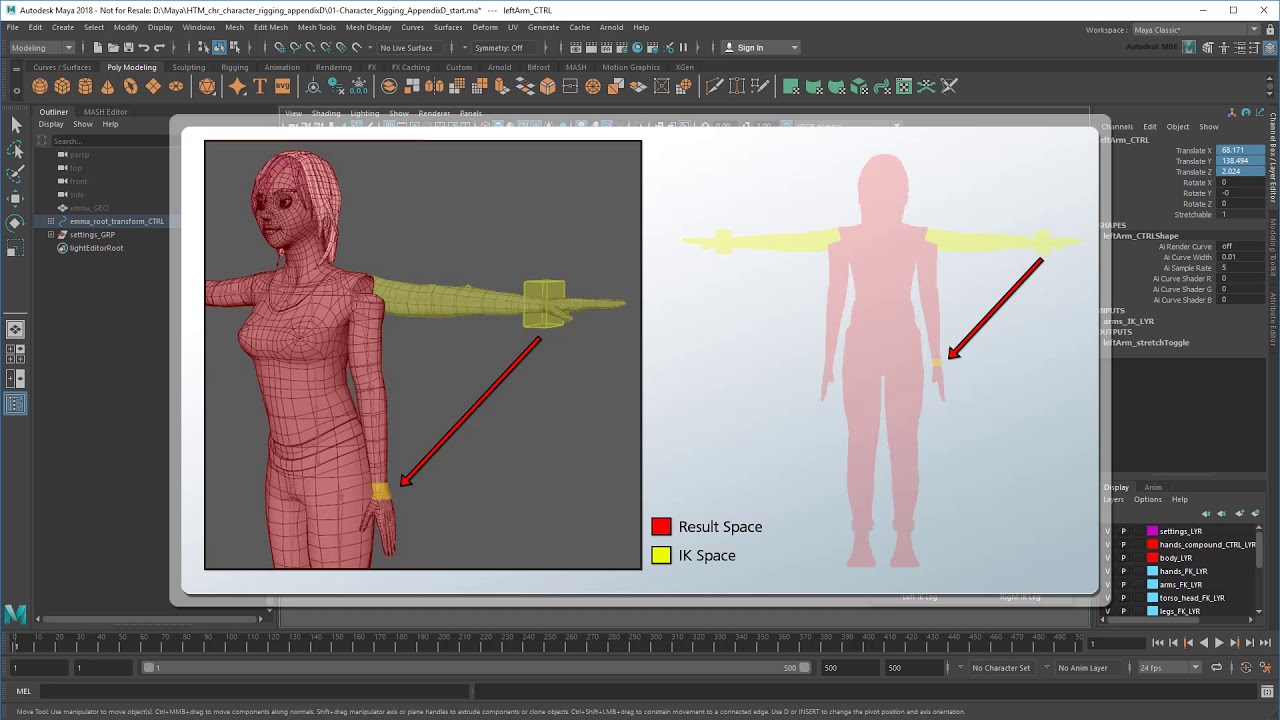This screenshot has width=1280, height=720.
Task: Click the play forward button
Action: click(x=1218, y=643)
